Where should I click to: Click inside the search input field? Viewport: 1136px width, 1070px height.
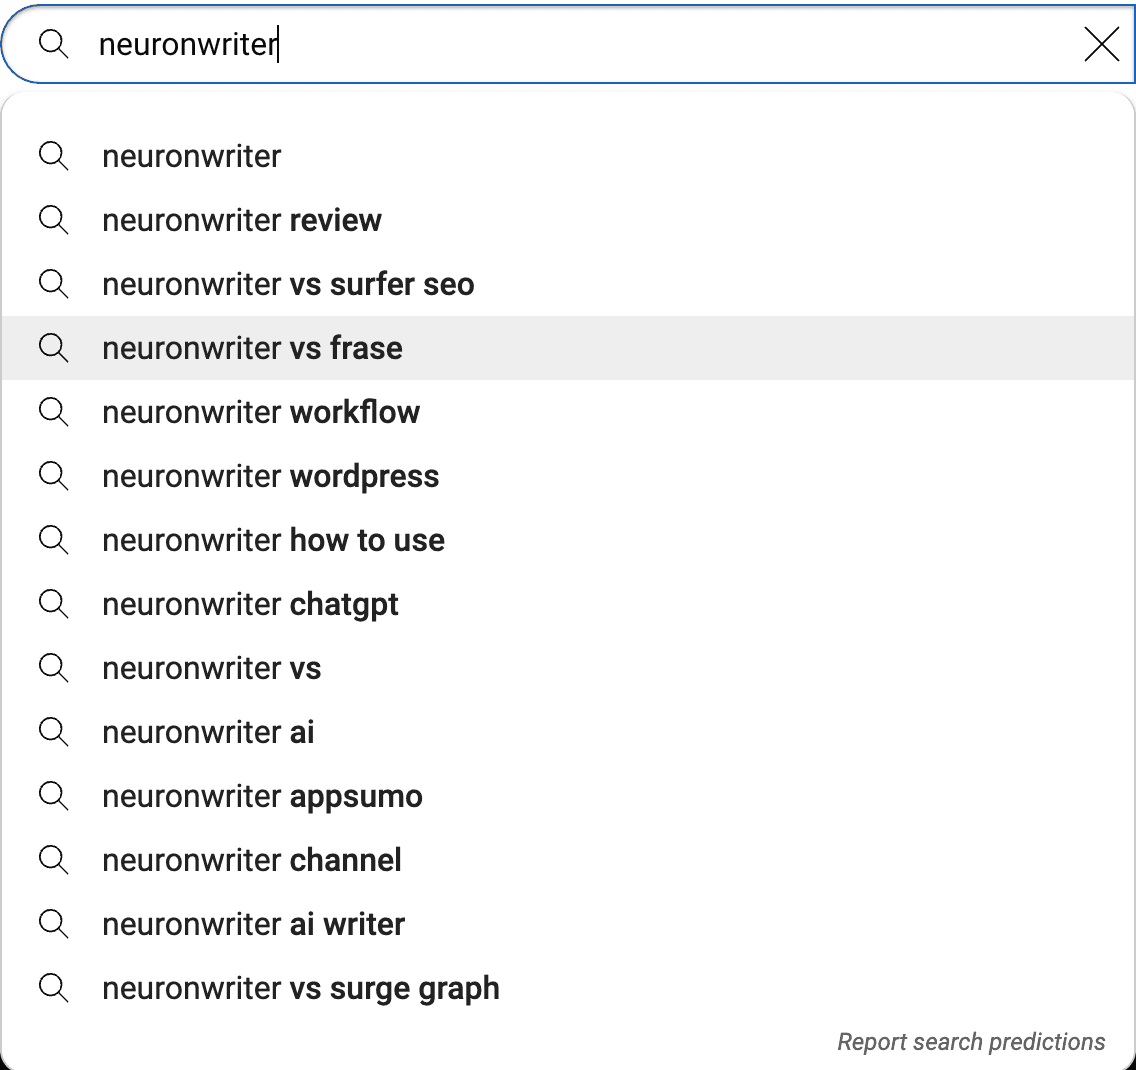click(500, 44)
